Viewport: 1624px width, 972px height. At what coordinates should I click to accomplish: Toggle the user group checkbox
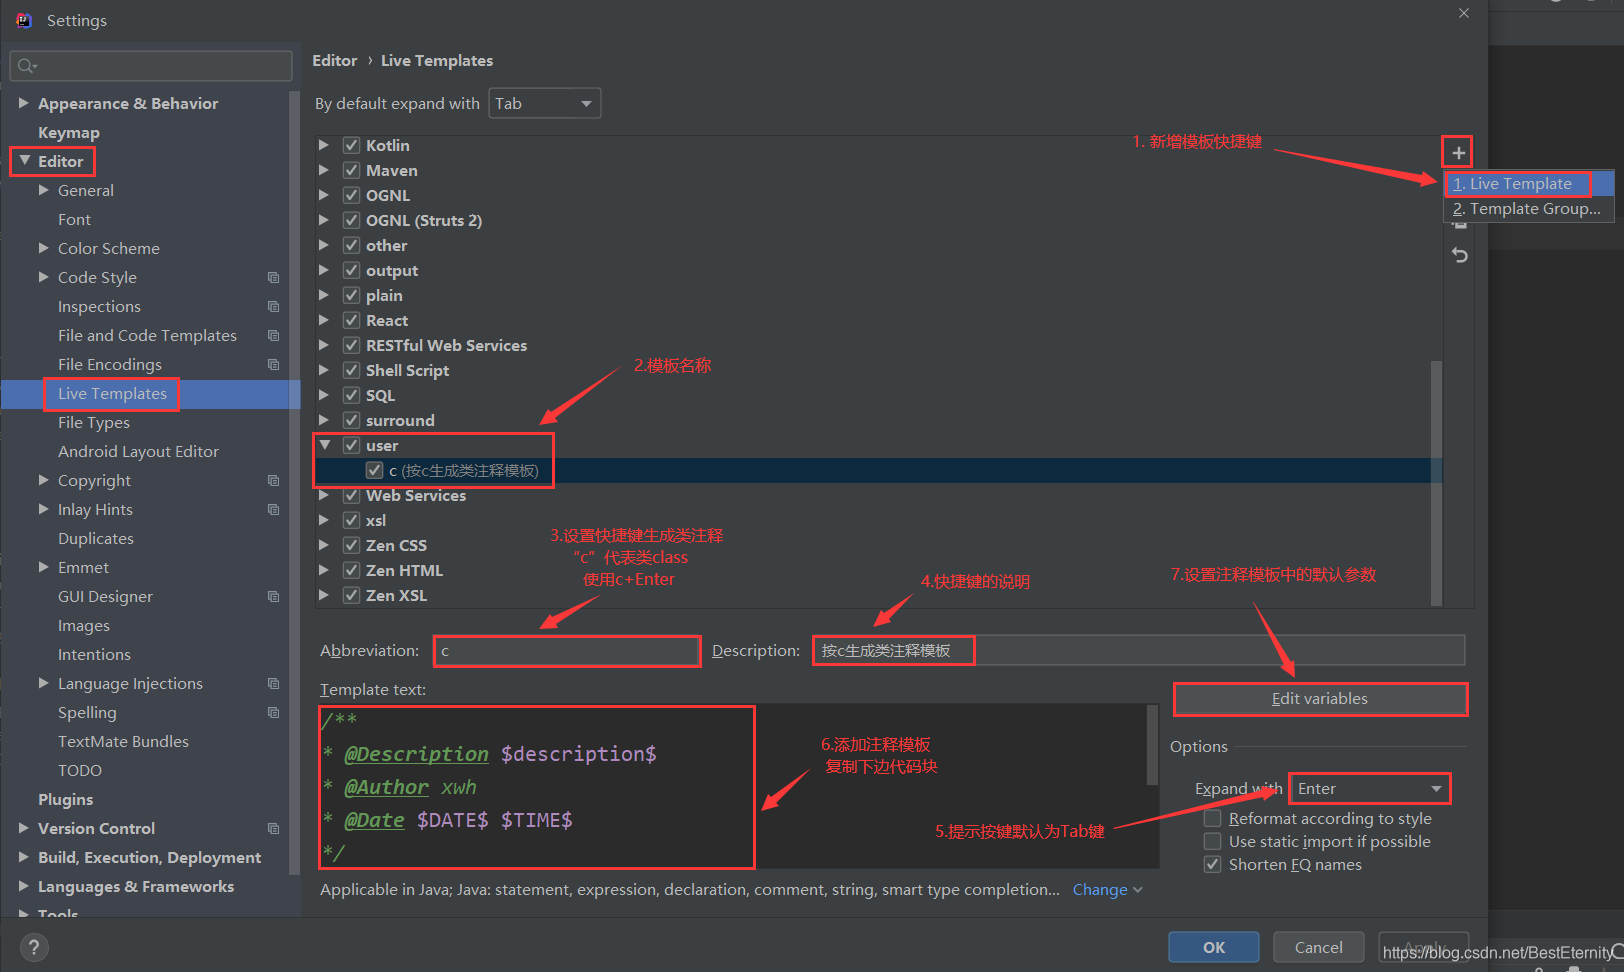coord(351,445)
